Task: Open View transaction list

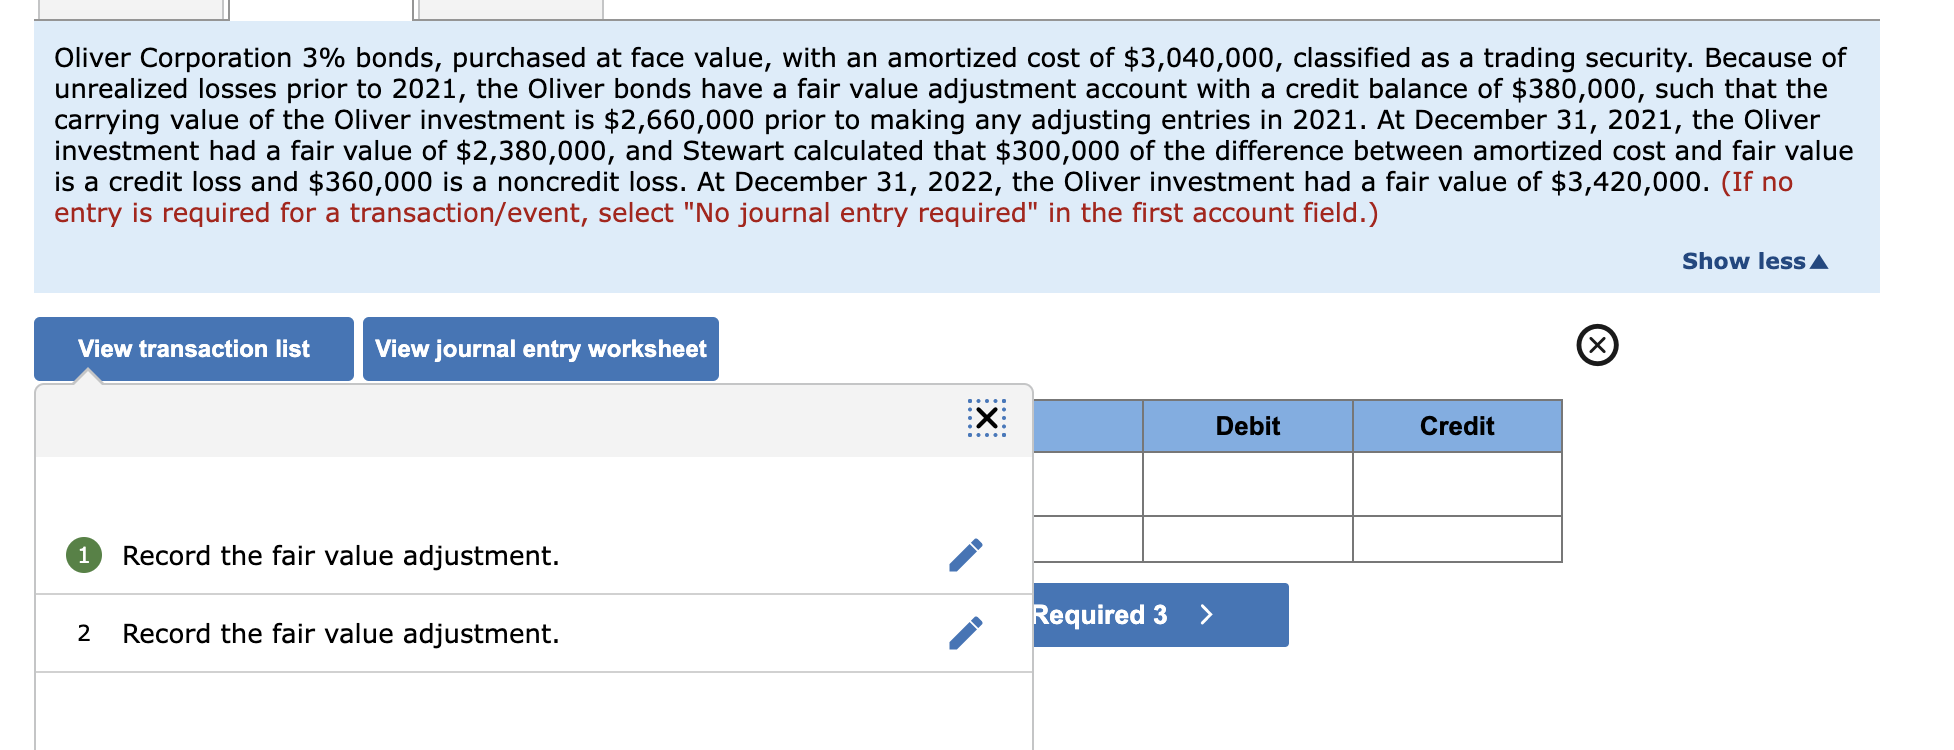Action: click(x=194, y=349)
